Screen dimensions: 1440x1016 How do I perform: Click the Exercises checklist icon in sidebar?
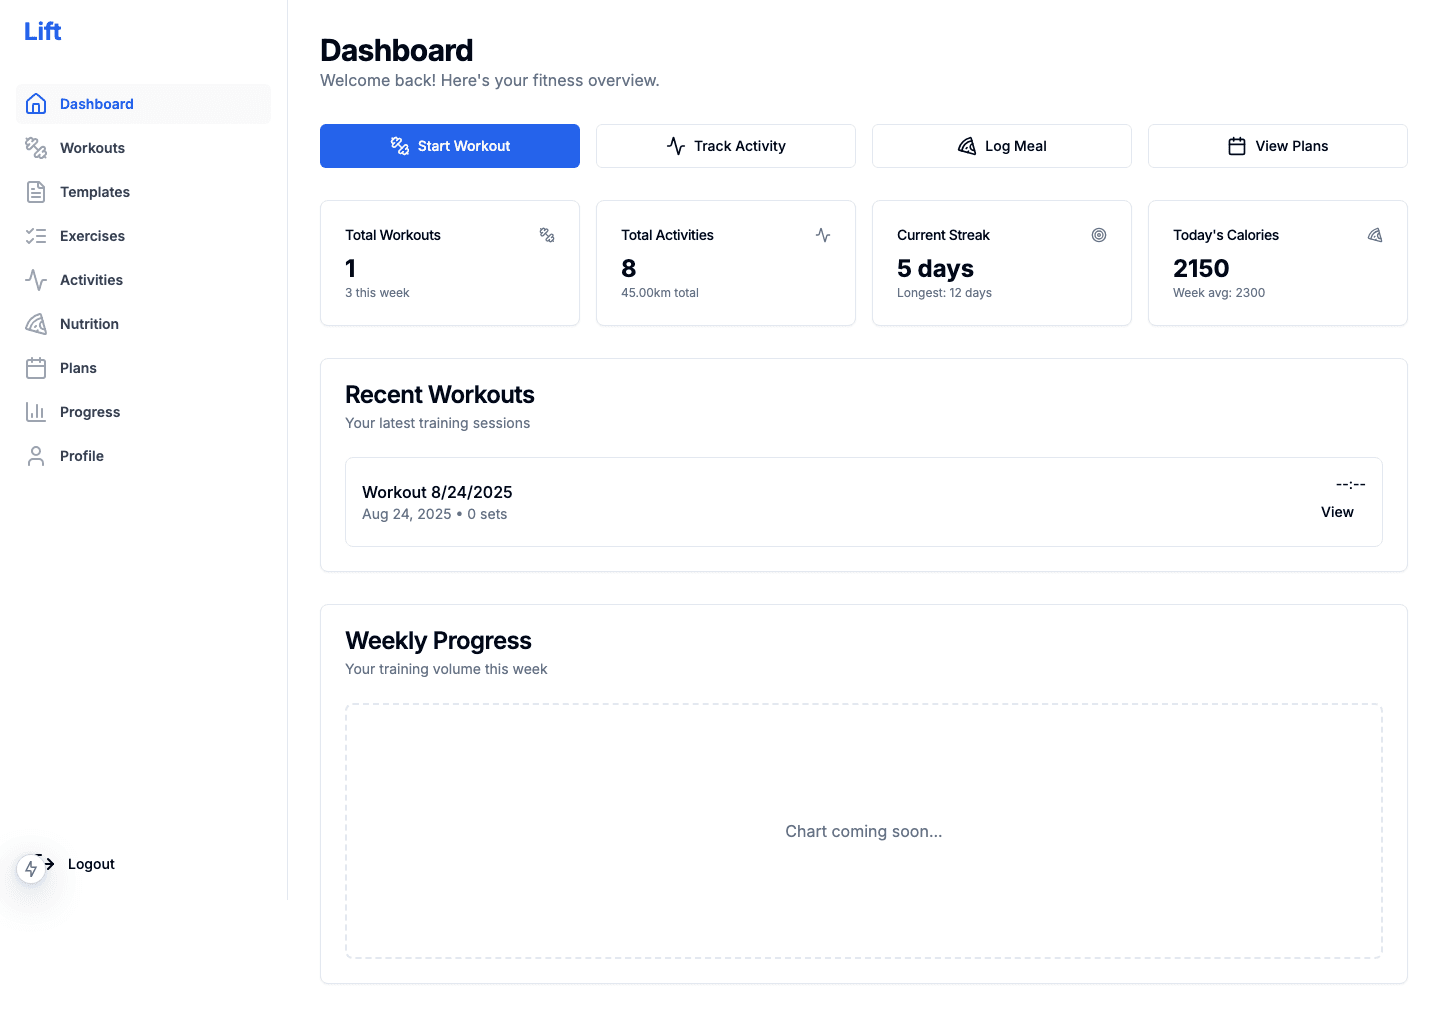(36, 235)
